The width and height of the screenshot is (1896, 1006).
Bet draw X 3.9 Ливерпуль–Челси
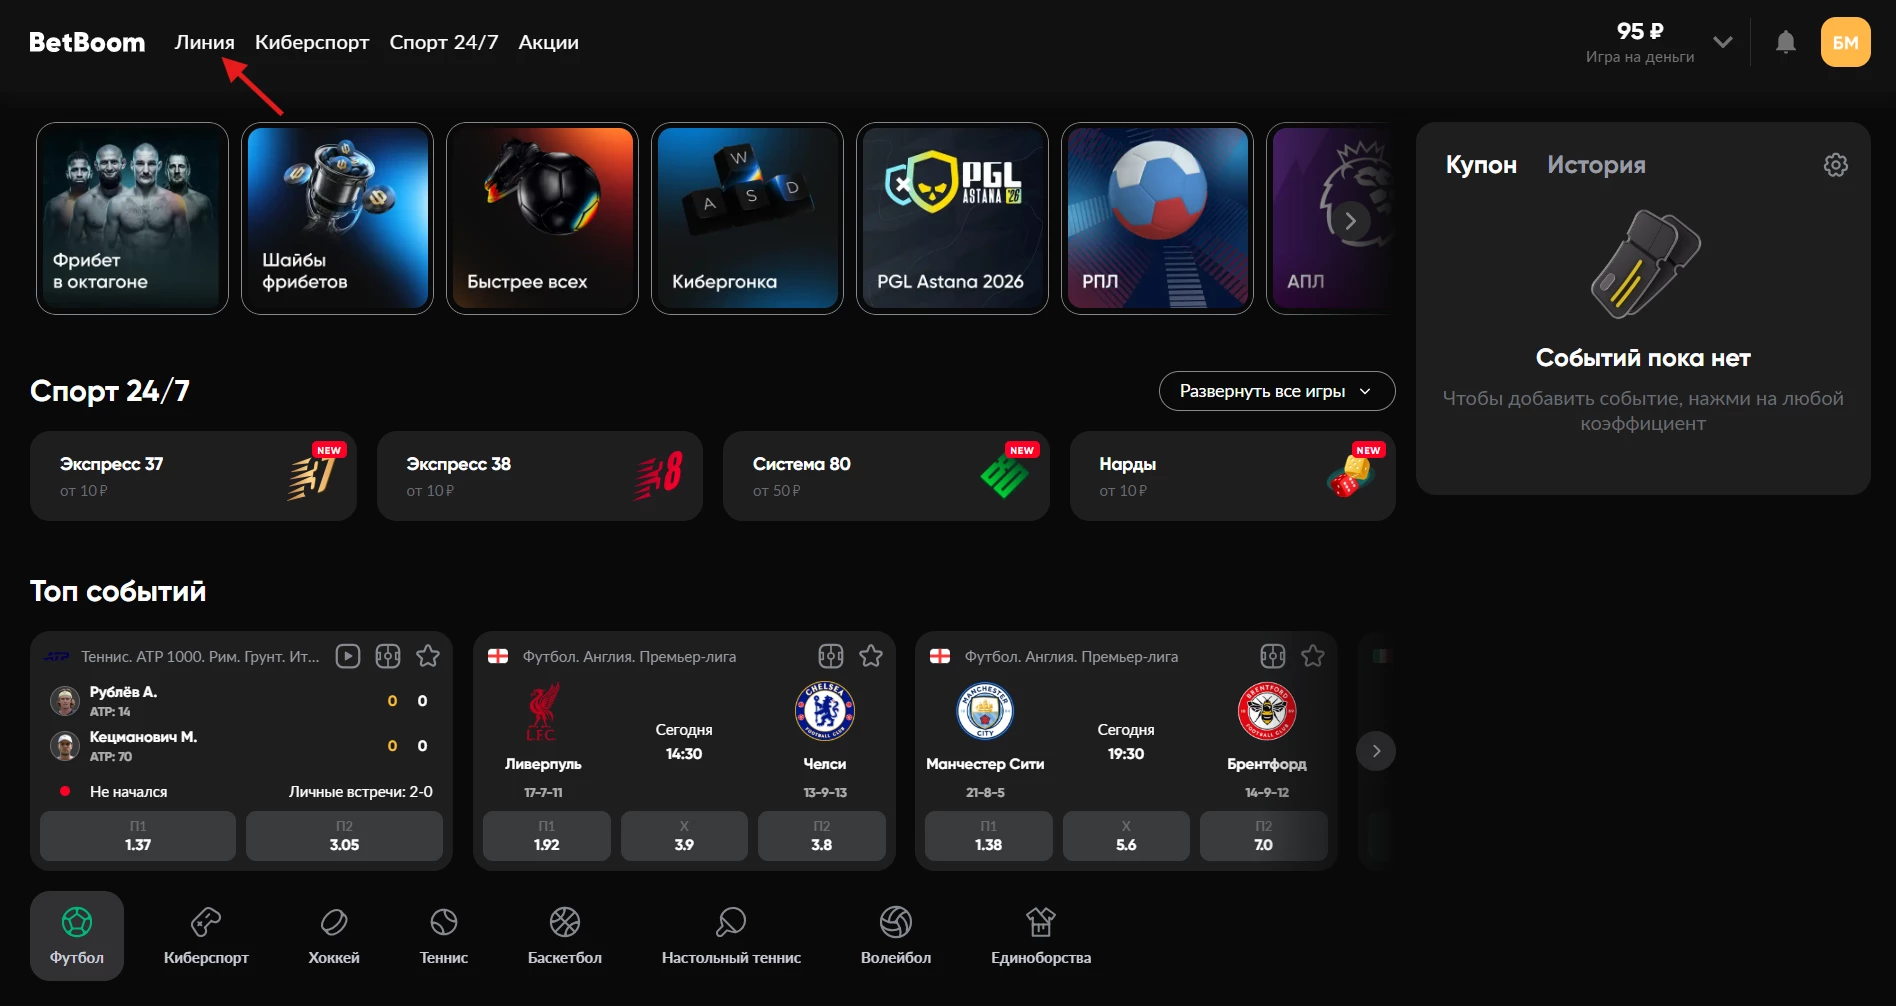684,836
